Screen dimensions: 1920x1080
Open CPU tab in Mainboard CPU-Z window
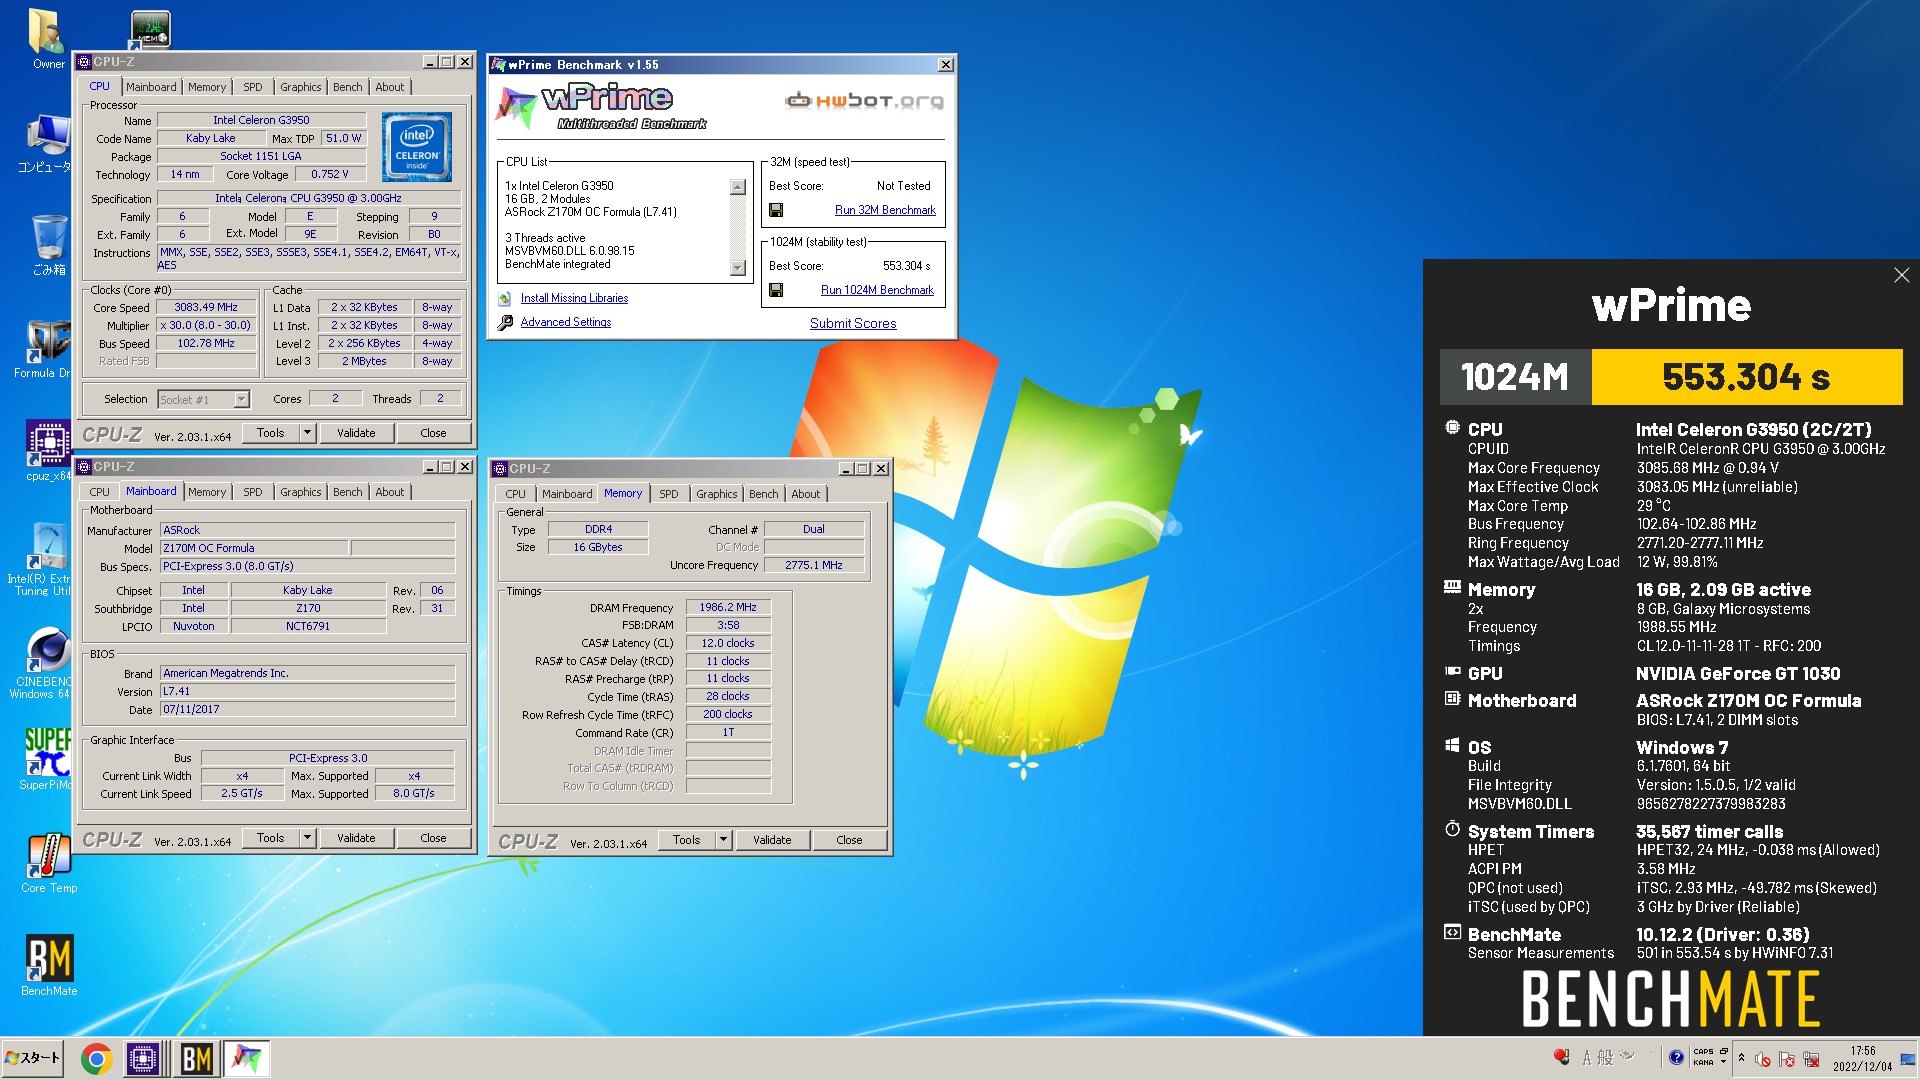coord(100,492)
